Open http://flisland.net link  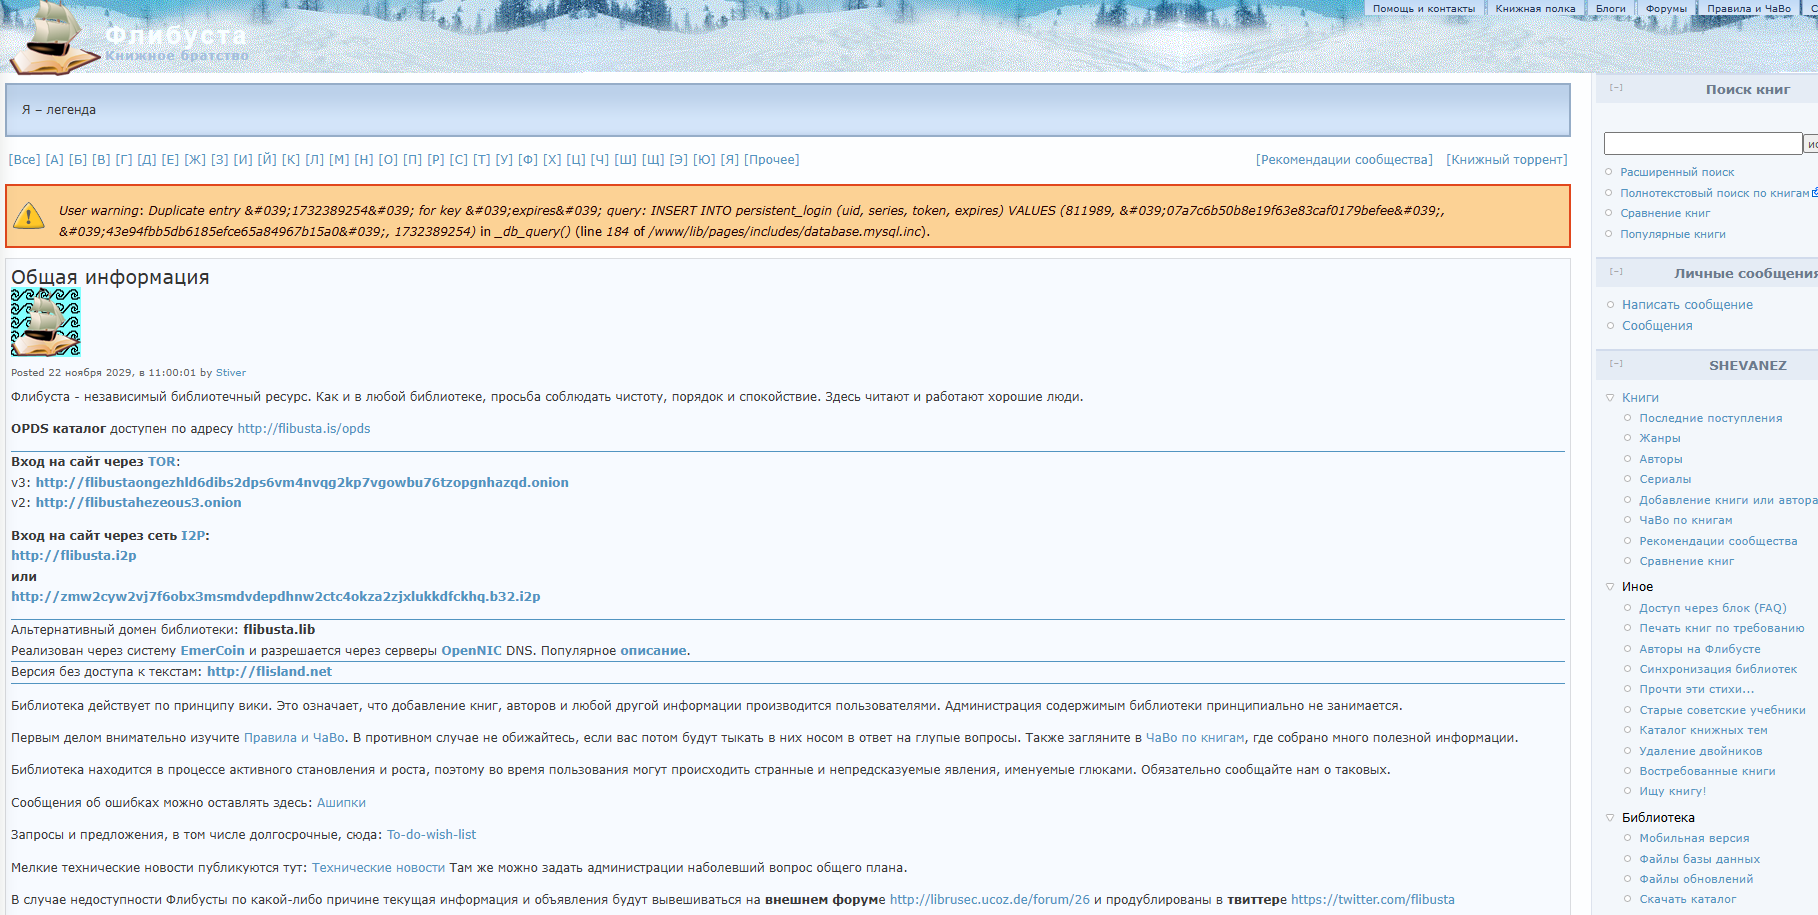click(269, 672)
